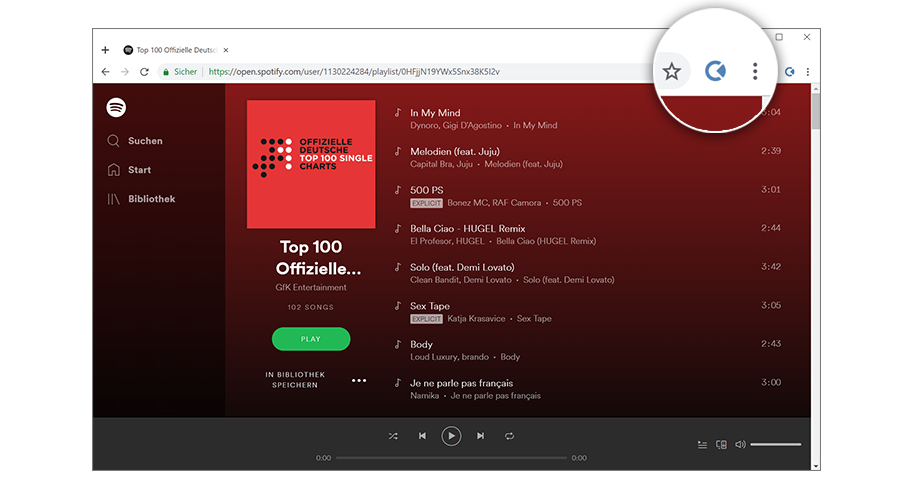
Task: Open artist link Capital Bra, Juju
Action: click(x=441, y=164)
